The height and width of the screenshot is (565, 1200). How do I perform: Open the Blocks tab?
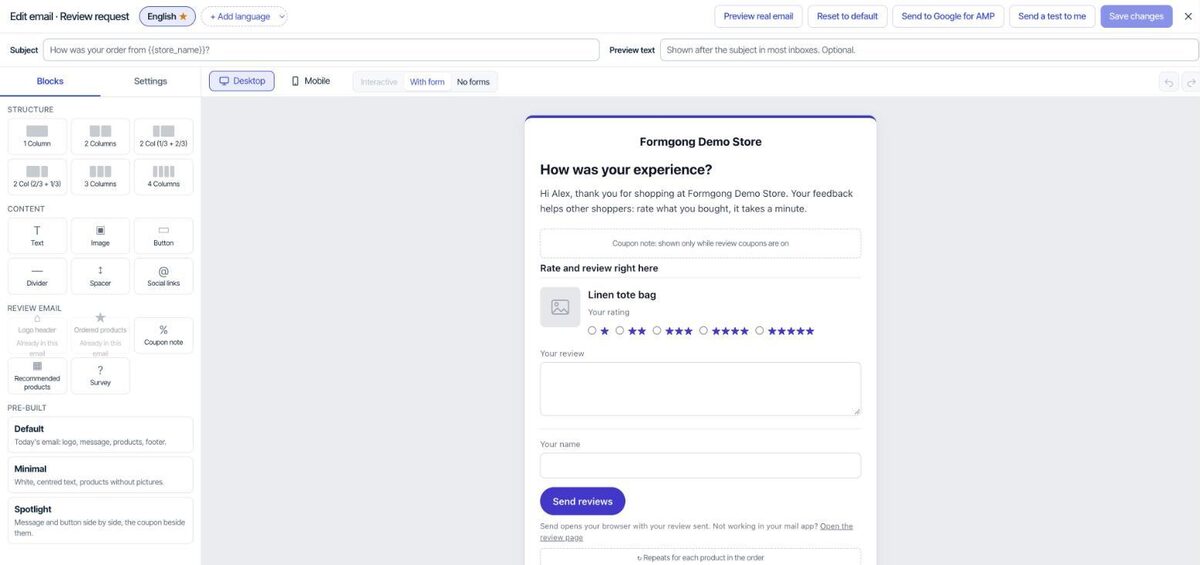pos(50,81)
